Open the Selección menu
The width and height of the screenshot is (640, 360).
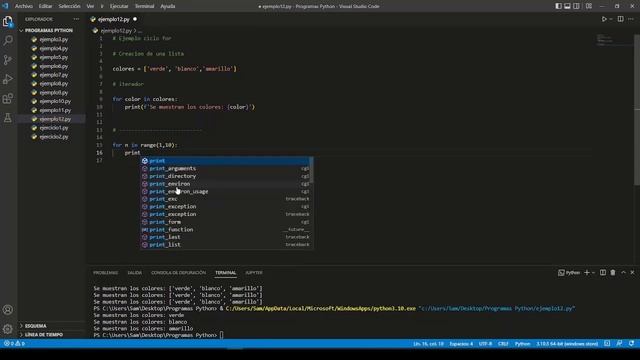[x=69, y=6]
